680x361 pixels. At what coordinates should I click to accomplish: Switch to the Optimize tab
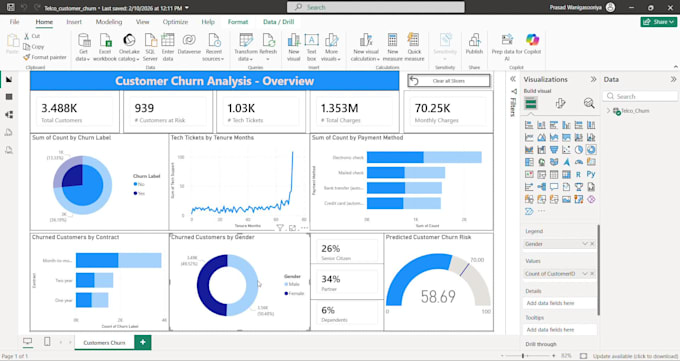pyautogui.click(x=175, y=22)
